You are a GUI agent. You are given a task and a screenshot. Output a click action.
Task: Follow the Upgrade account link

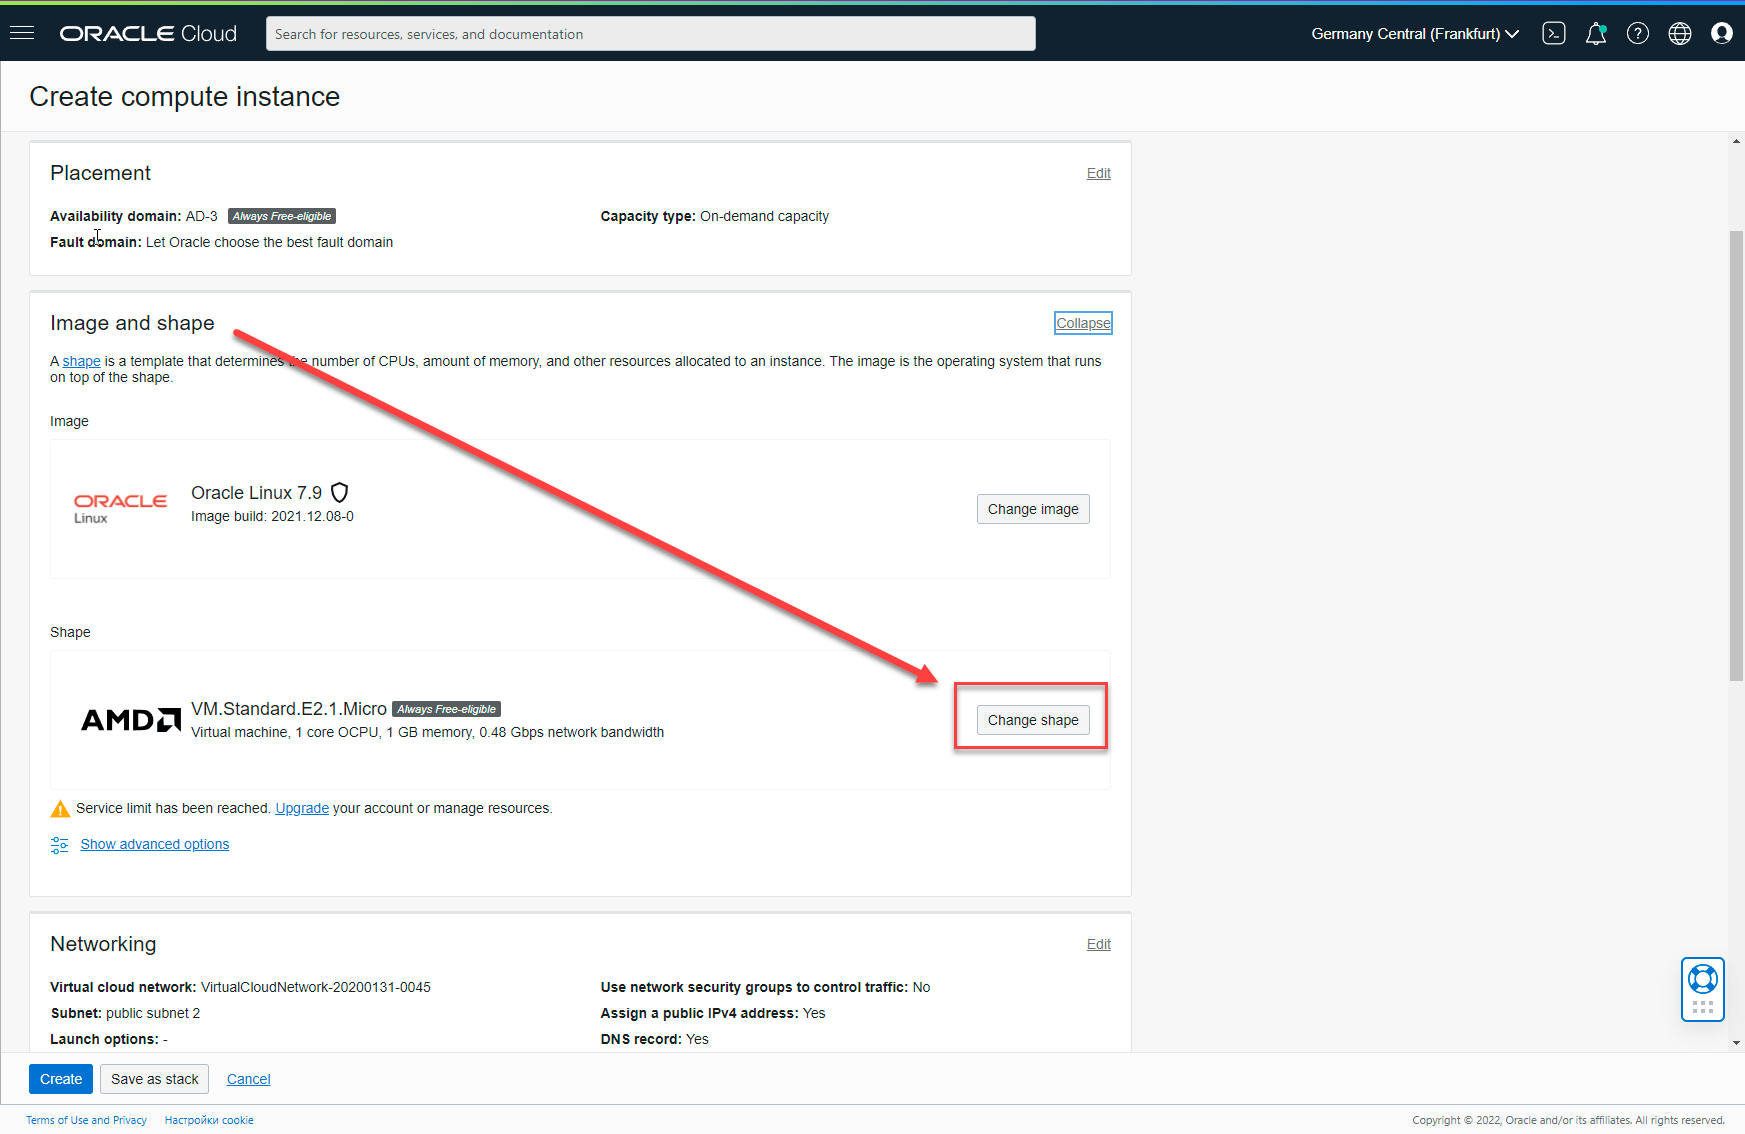coord(302,808)
